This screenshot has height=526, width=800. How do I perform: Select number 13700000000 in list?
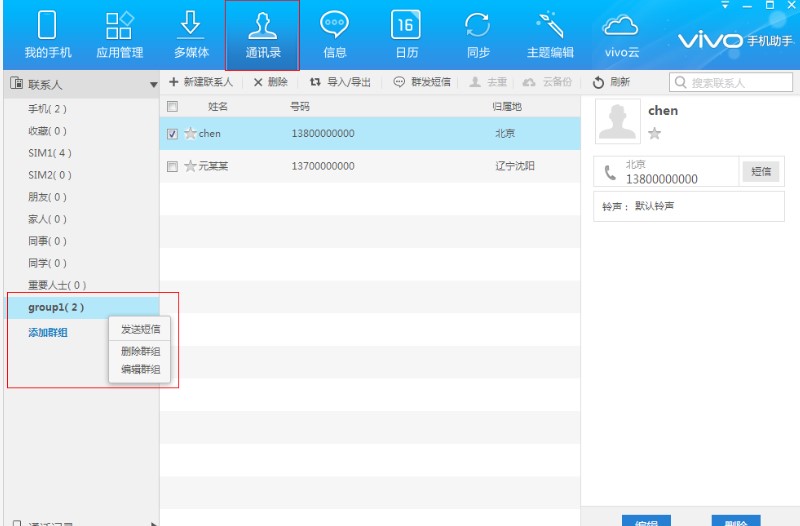pyautogui.click(x=323, y=166)
